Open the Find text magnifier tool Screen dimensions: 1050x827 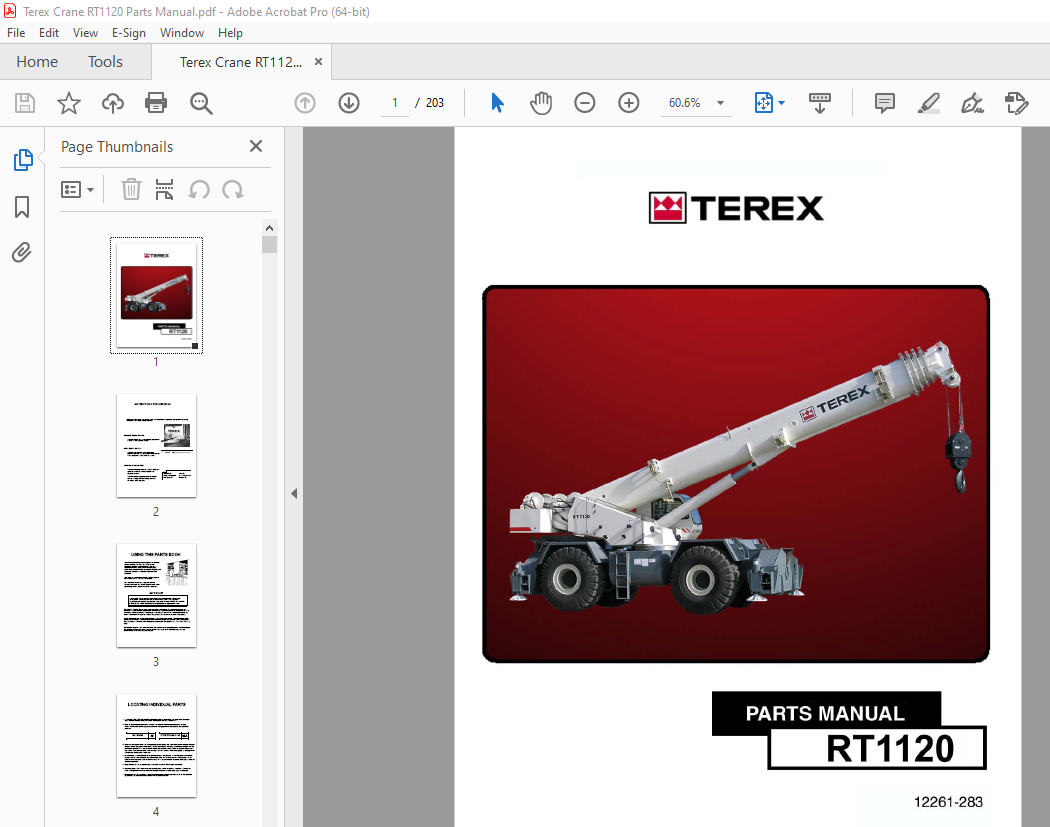201,103
